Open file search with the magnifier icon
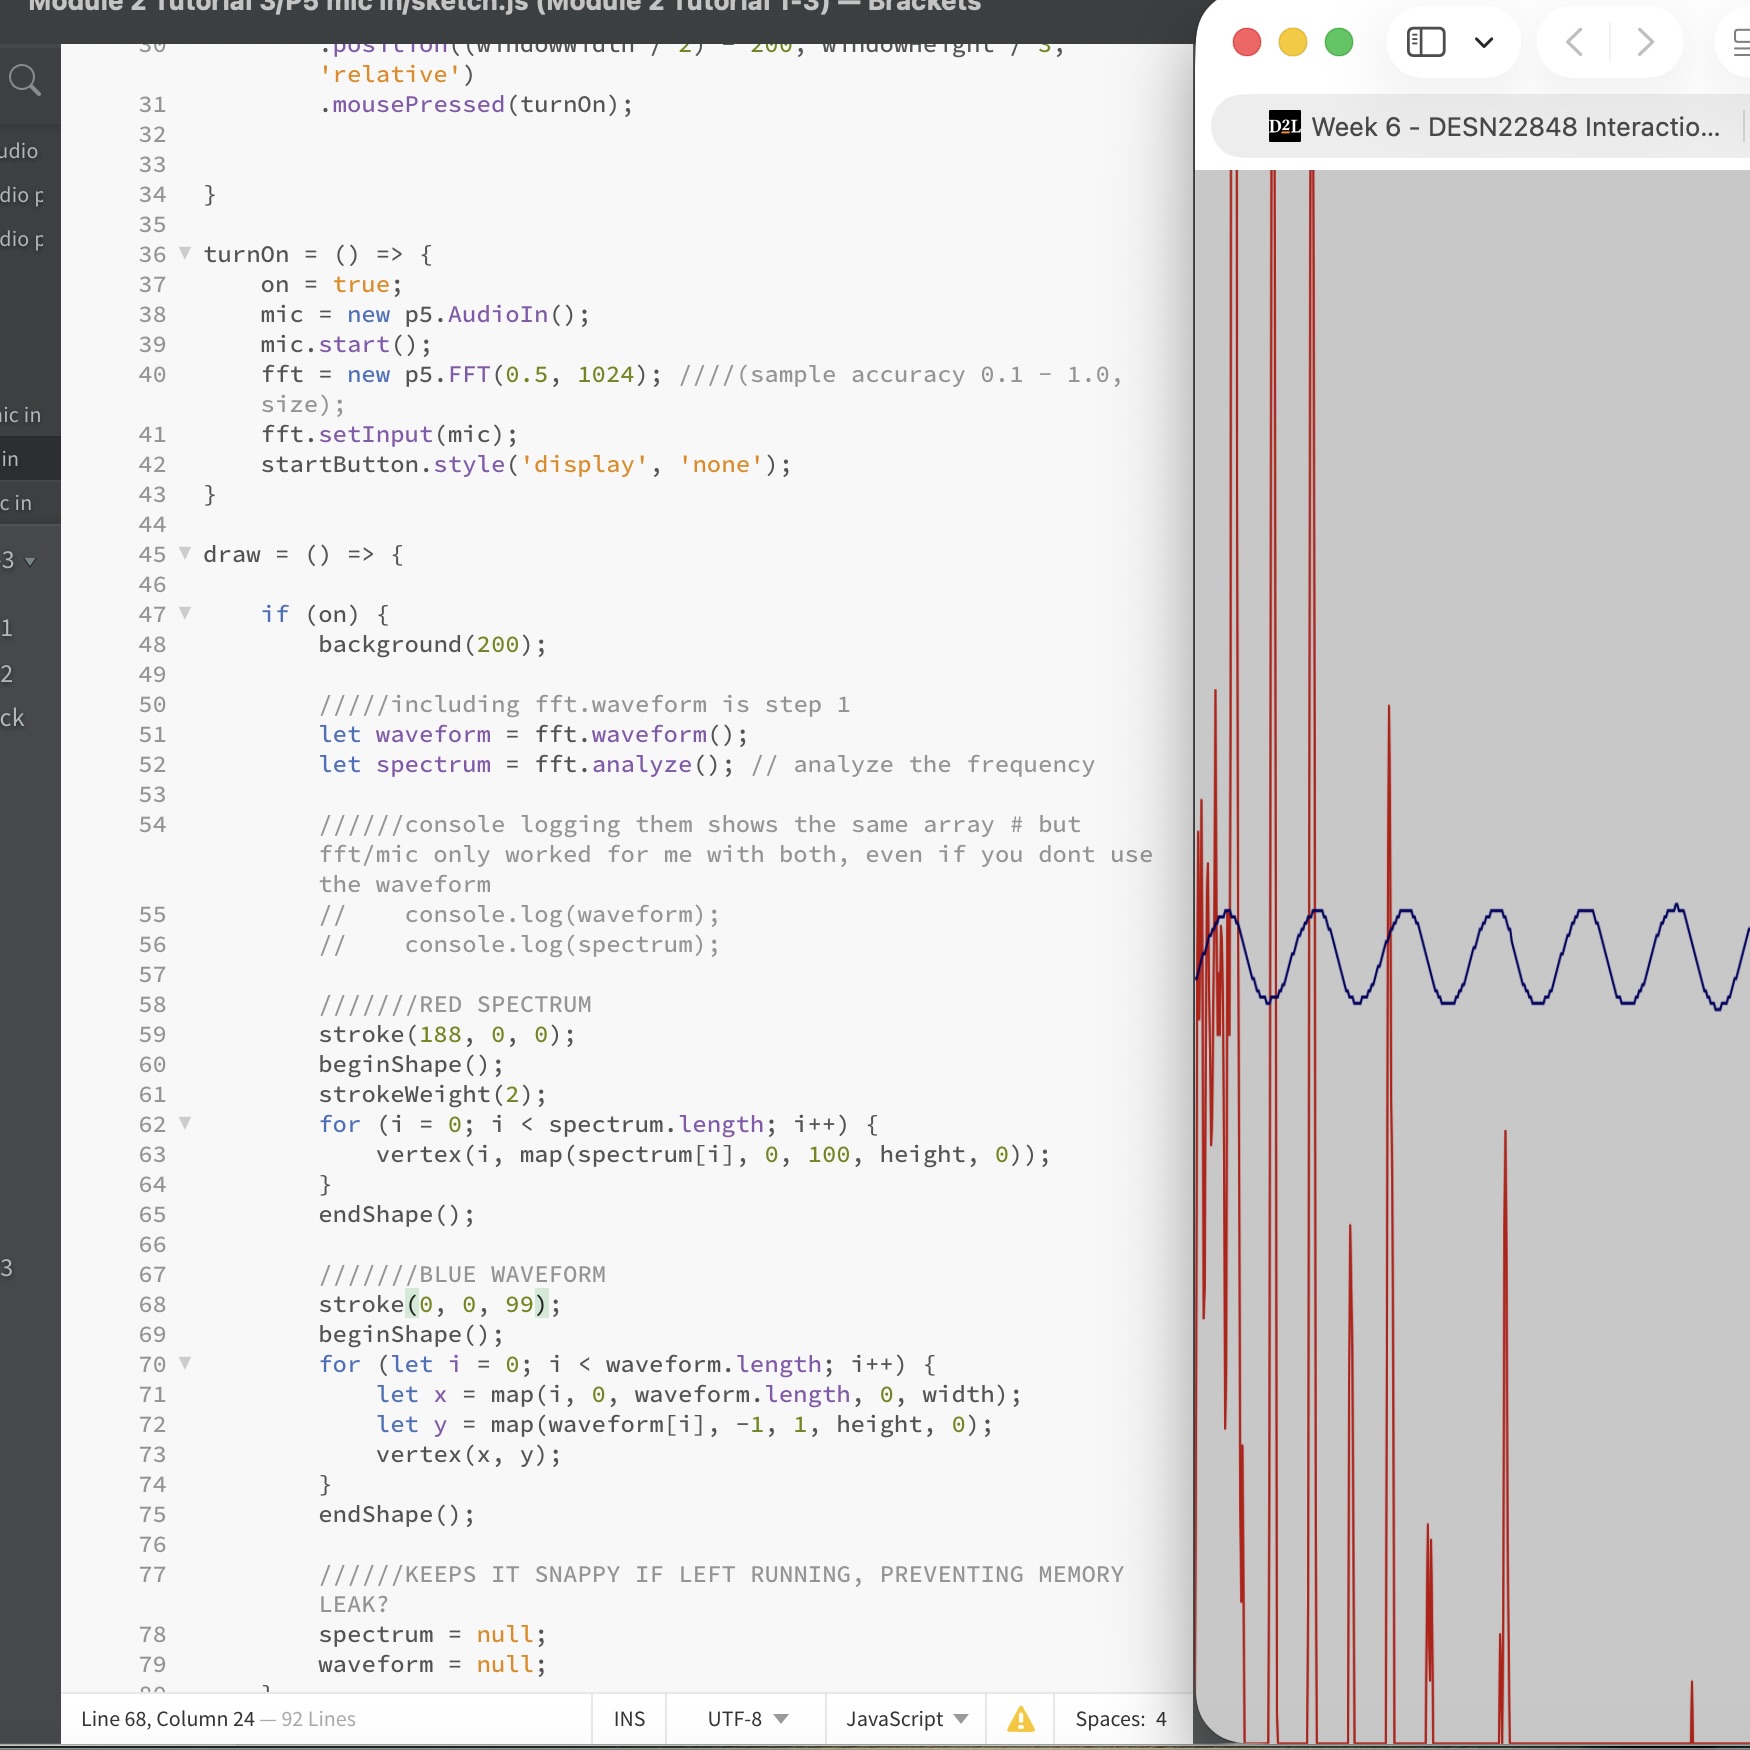The height and width of the screenshot is (1750, 1750). click(26, 80)
